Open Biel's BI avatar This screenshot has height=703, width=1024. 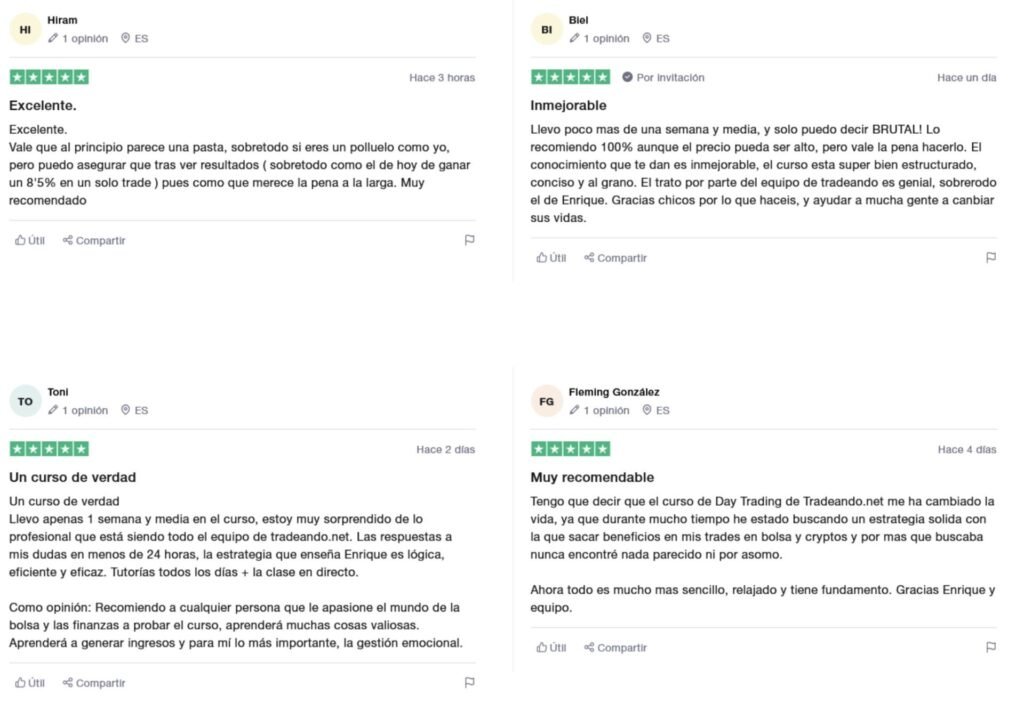pyautogui.click(x=547, y=29)
